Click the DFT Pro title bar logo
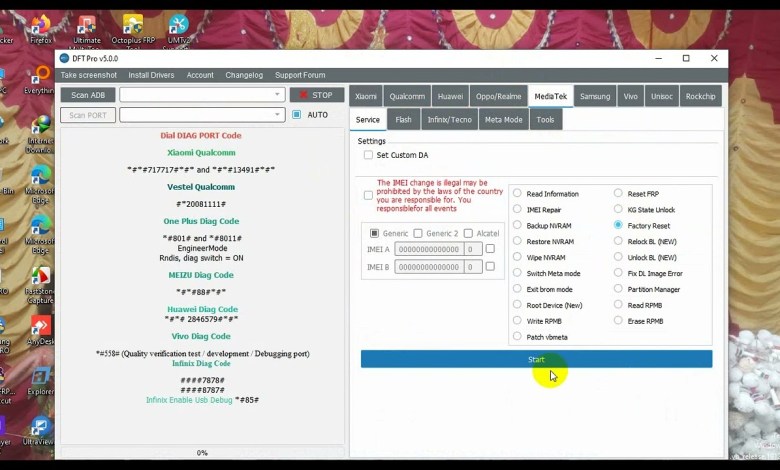Image resolution: width=780 pixels, height=470 pixels. pos(65,59)
